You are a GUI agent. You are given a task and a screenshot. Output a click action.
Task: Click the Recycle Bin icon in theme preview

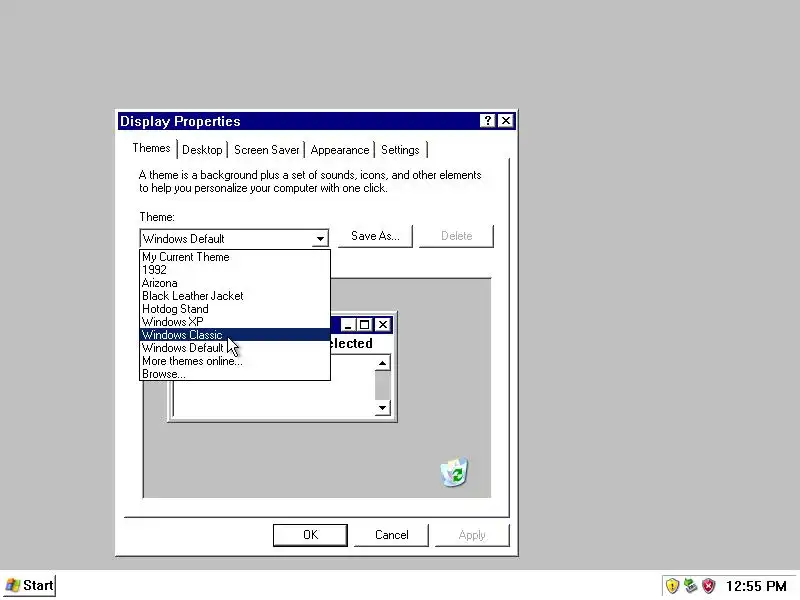(454, 472)
